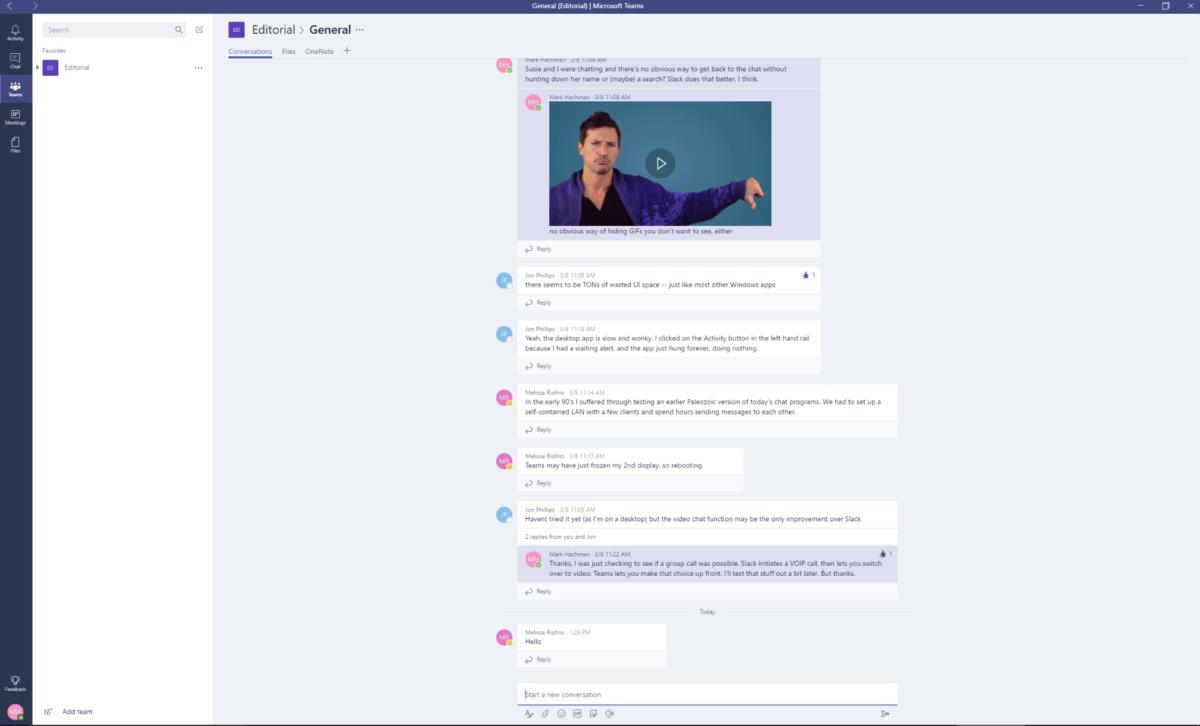Reply to Jon's wasted UI space message
The image size is (1200, 726).
coord(538,302)
